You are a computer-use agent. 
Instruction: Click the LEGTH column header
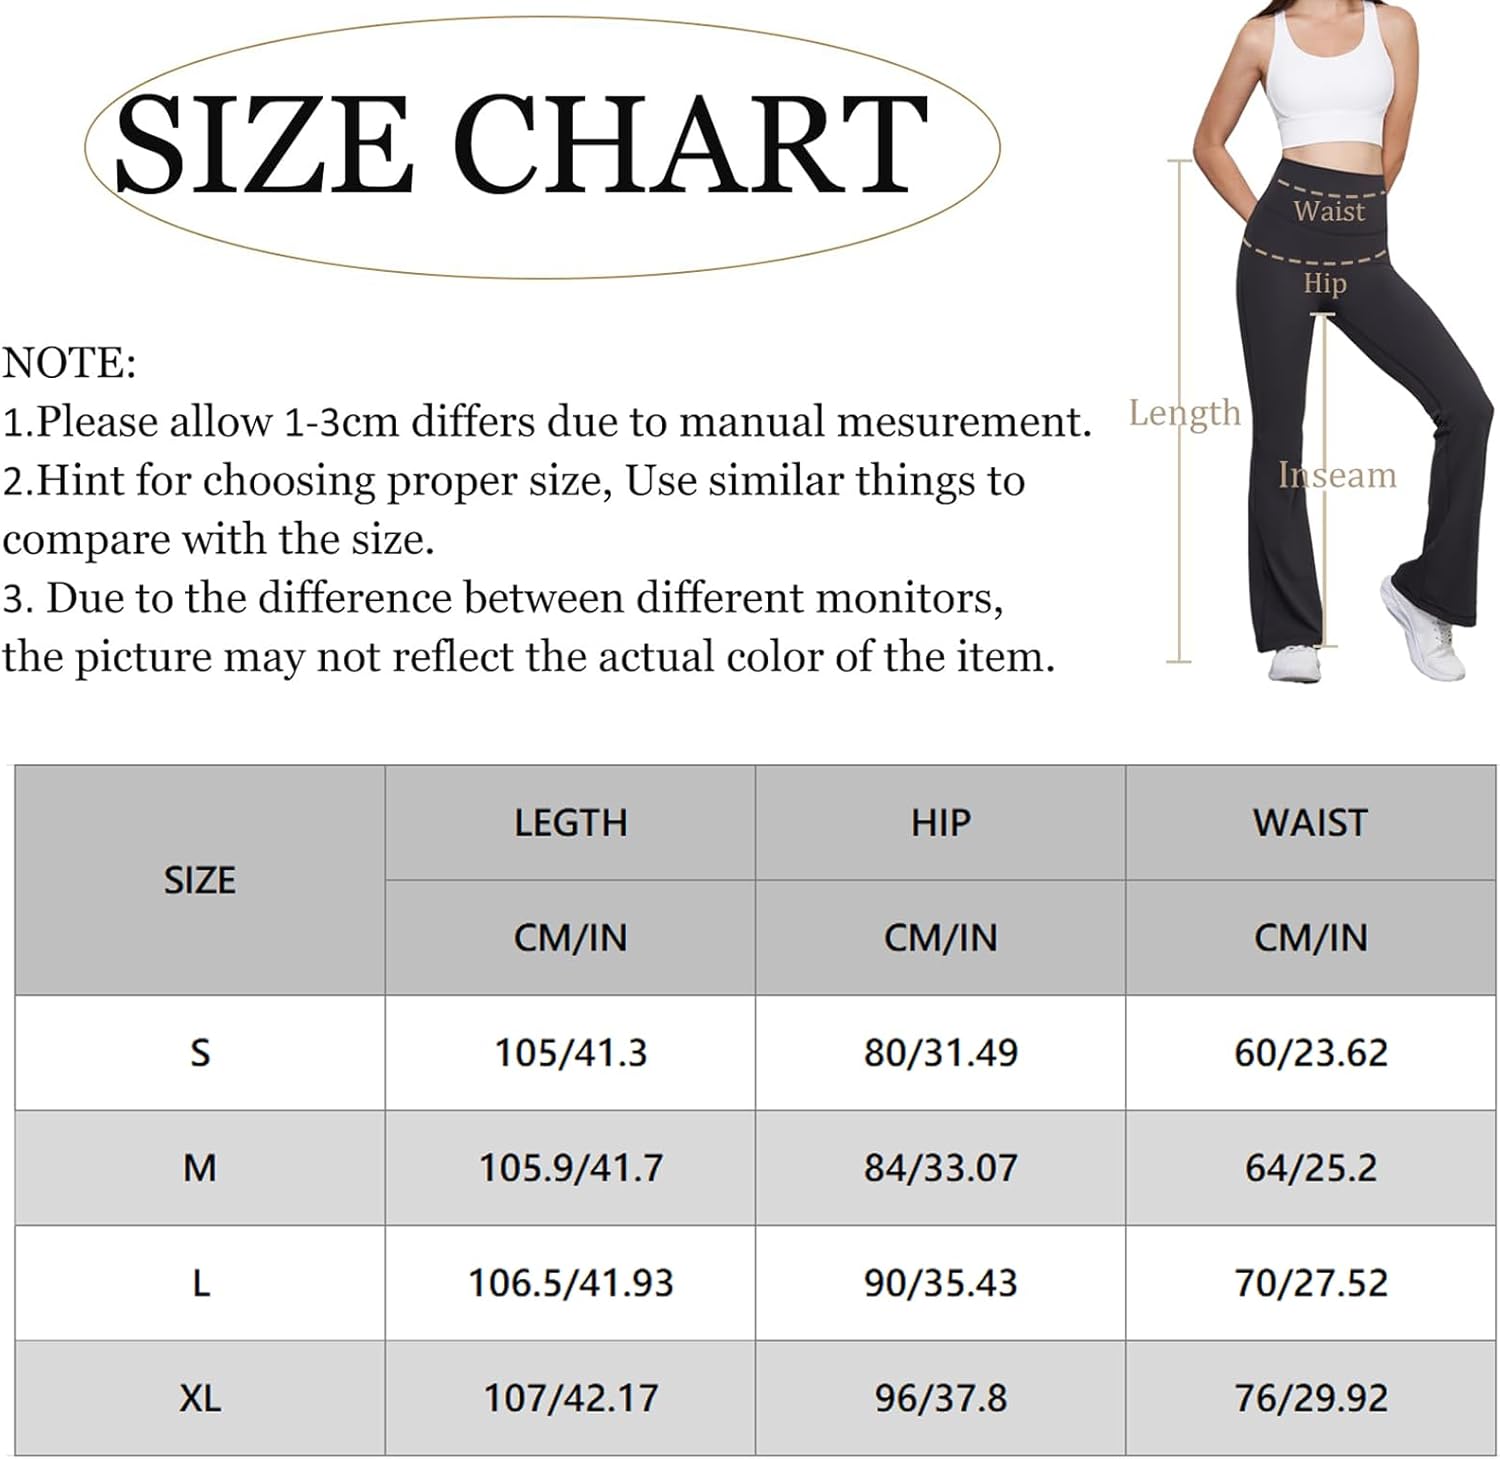[570, 823]
